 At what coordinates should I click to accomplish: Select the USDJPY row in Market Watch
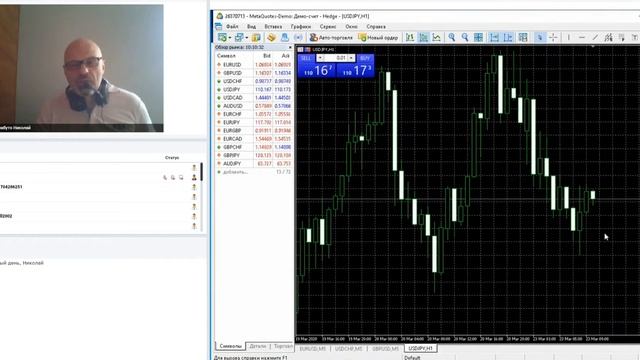tap(253, 89)
